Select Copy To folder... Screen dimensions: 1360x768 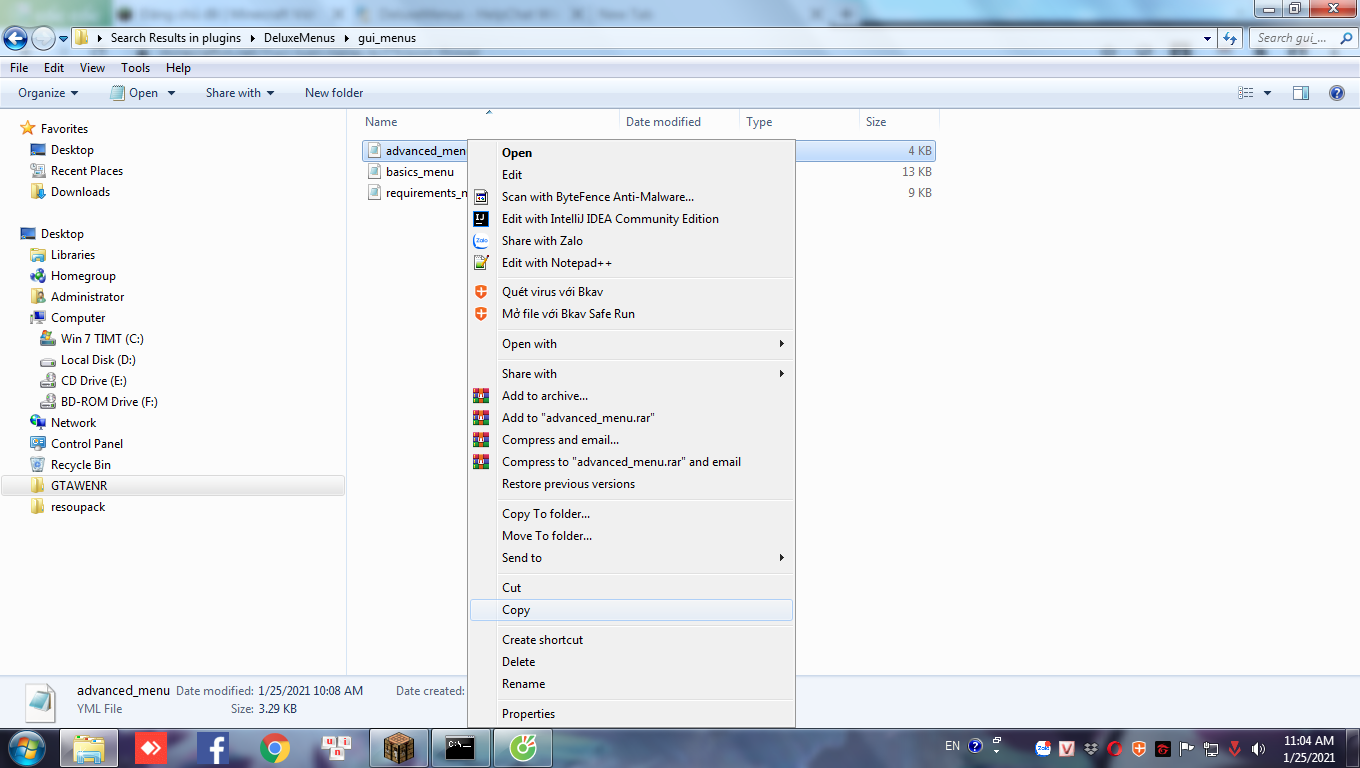631,514
